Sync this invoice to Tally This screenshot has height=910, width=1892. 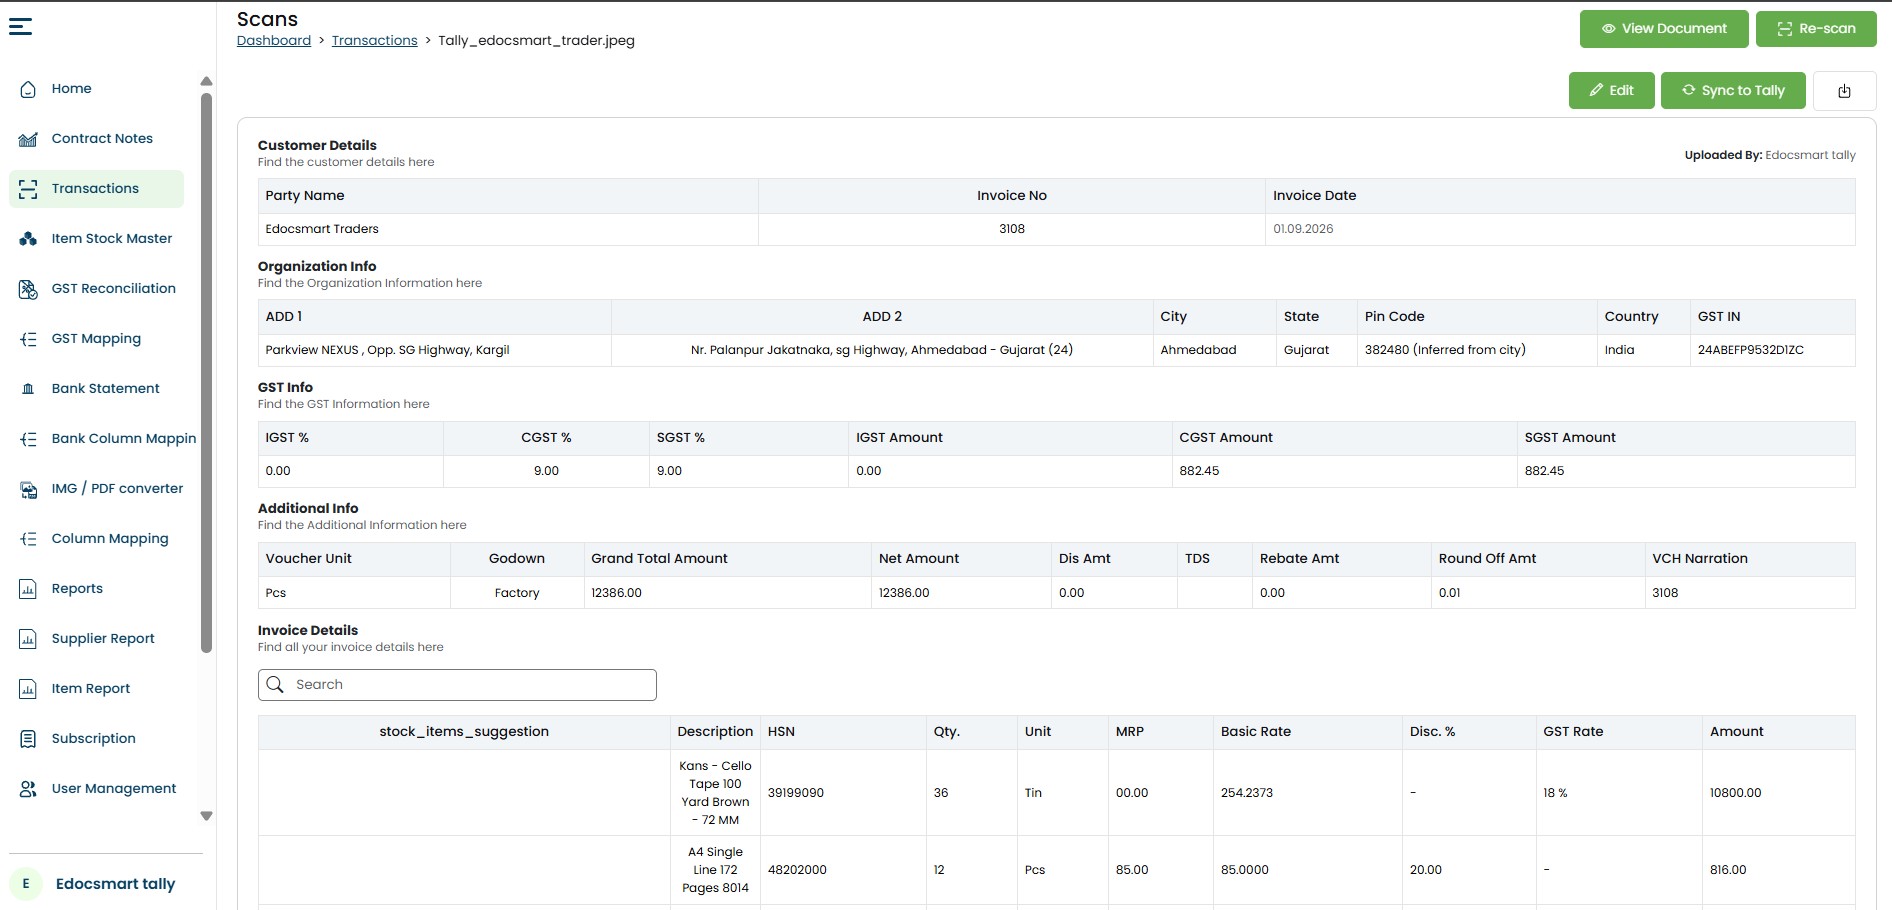[x=1733, y=91]
